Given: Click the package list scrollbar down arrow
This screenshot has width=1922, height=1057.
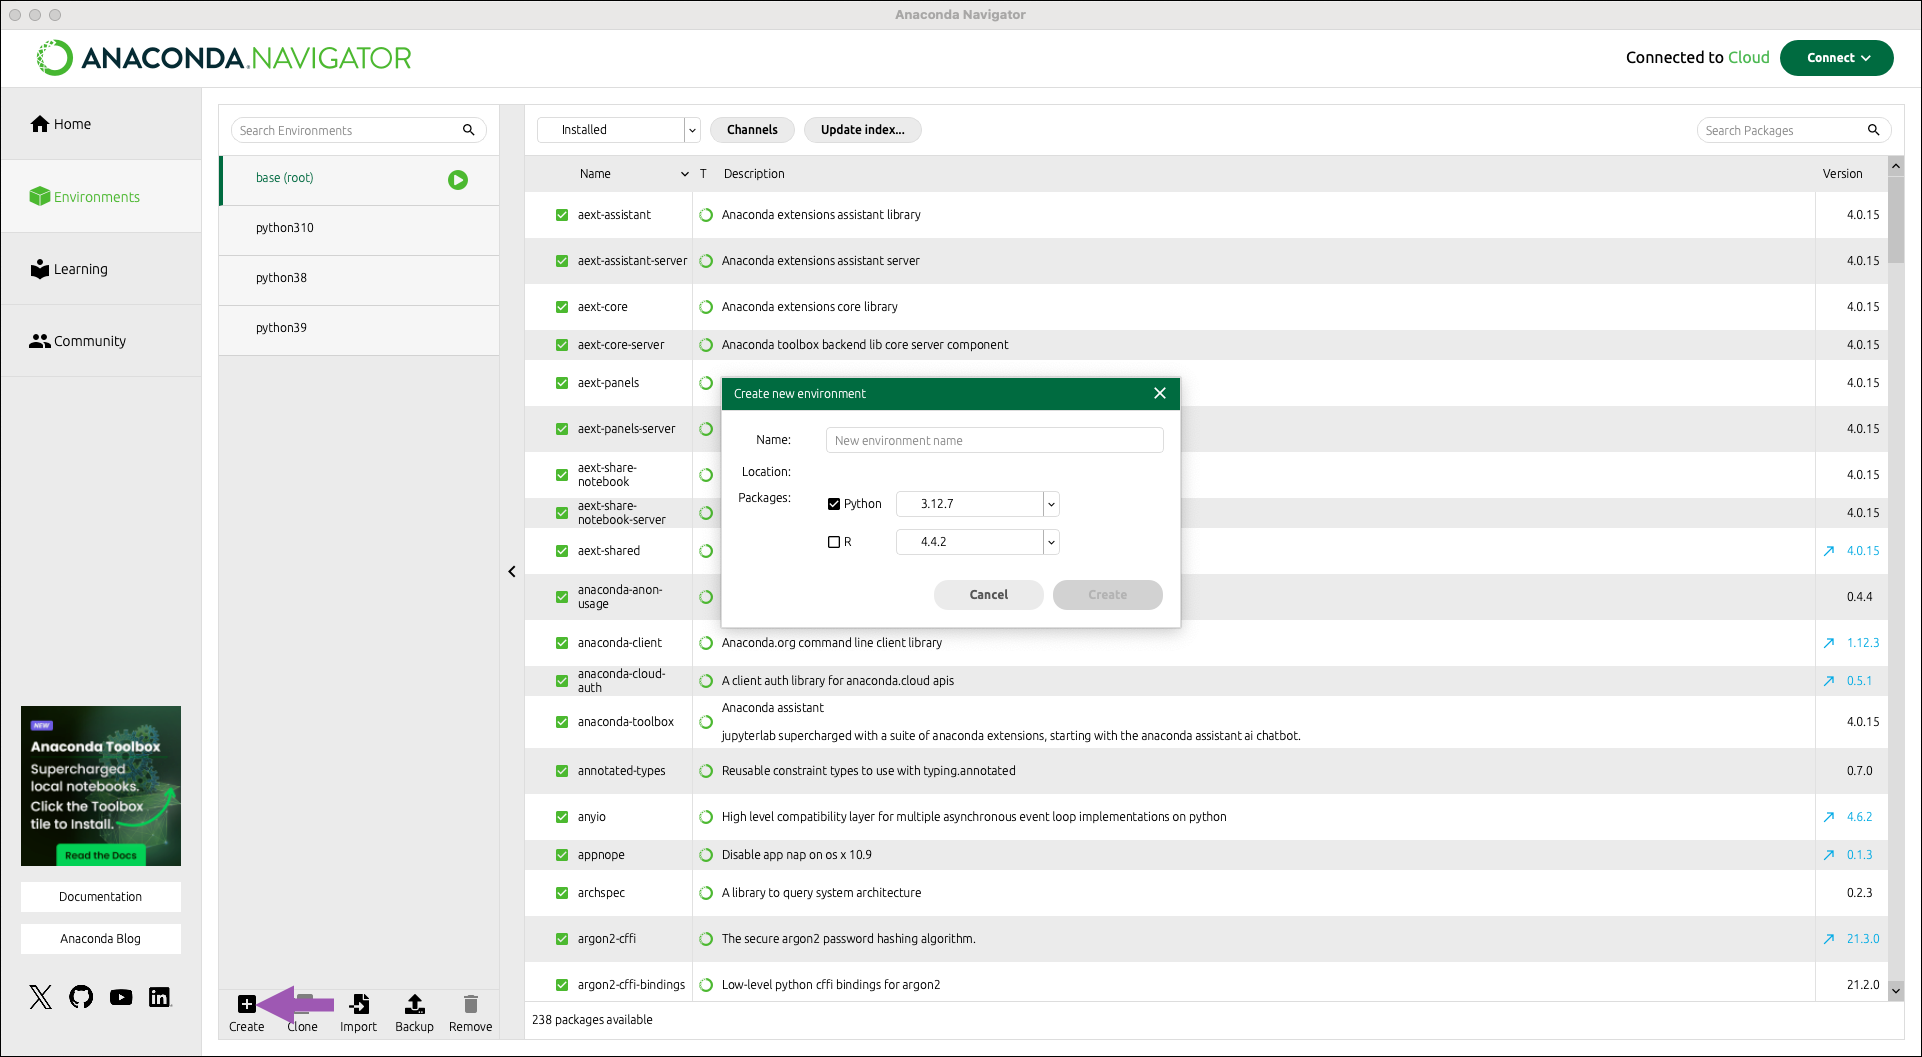Looking at the screenshot, I should [1896, 991].
